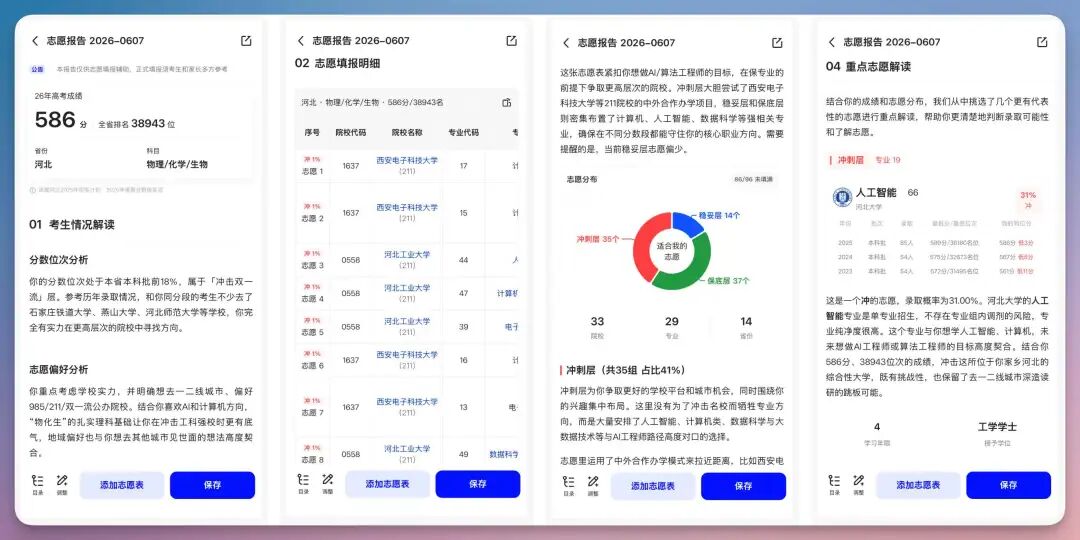Image resolution: width=1080 pixels, height=540 pixels.
Task: Copy the 志愿填报明细 table via its header icon
Action: point(506,103)
